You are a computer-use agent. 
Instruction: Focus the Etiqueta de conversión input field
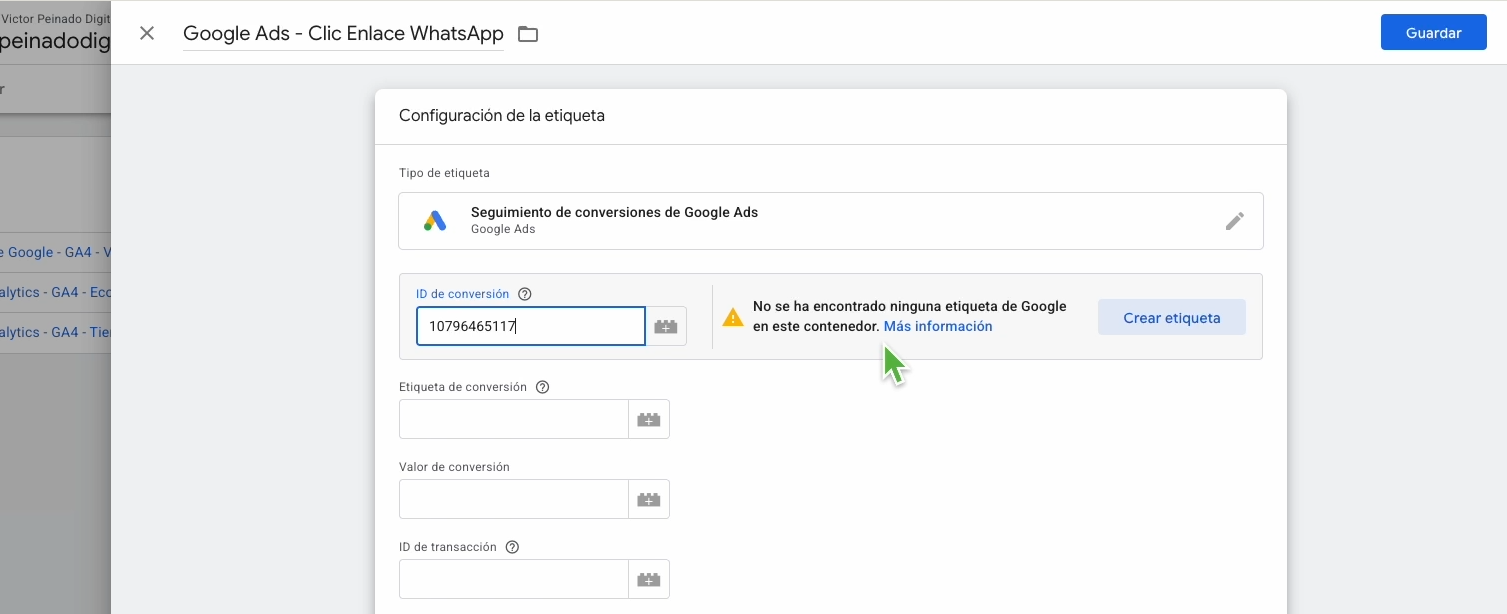pyautogui.click(x=514, y=419)
